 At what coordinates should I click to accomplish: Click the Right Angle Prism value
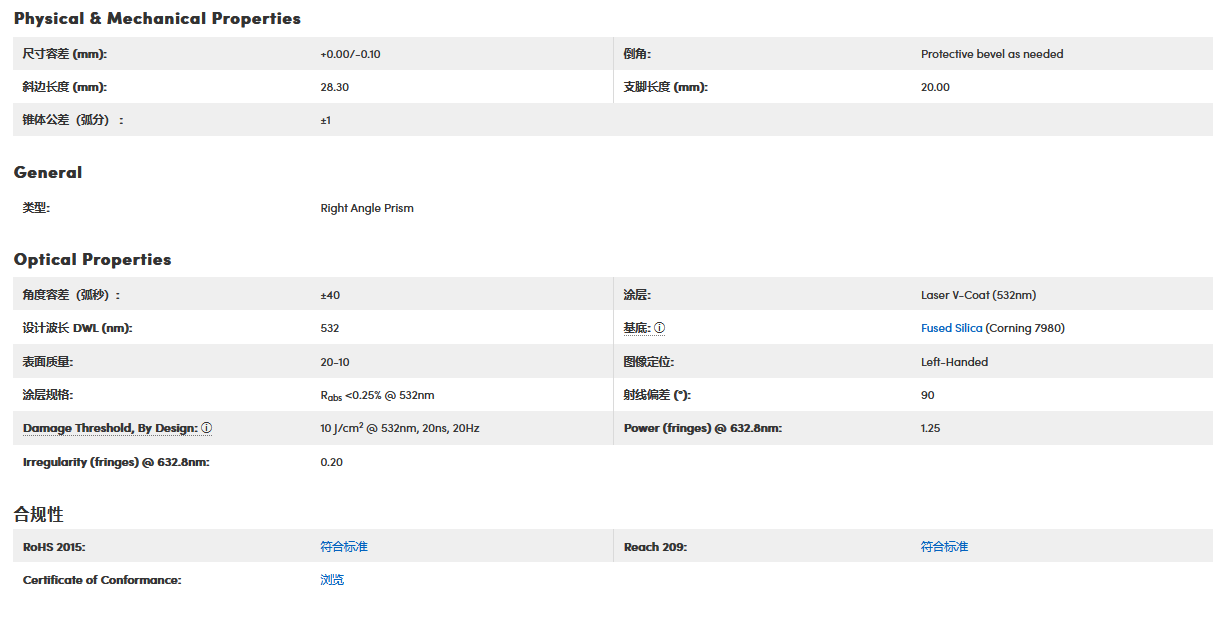367,208
